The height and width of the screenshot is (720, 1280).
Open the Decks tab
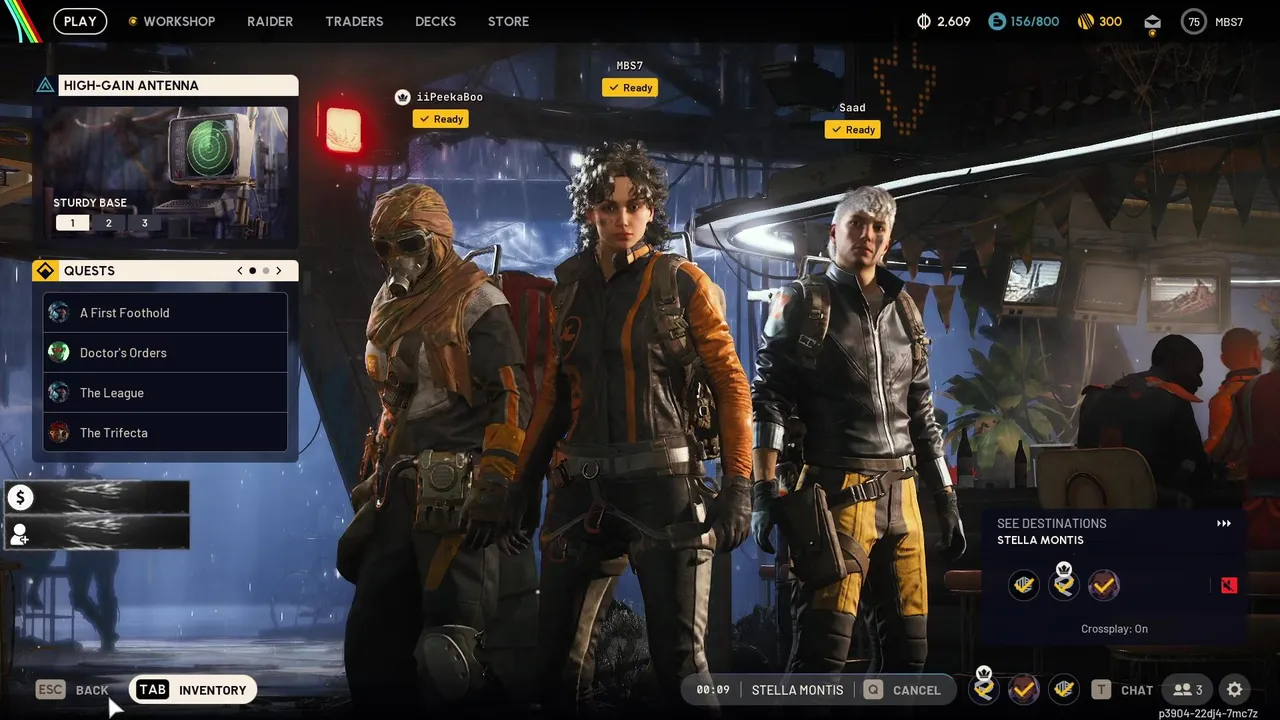pyautogui.click(x=435, y=21)
